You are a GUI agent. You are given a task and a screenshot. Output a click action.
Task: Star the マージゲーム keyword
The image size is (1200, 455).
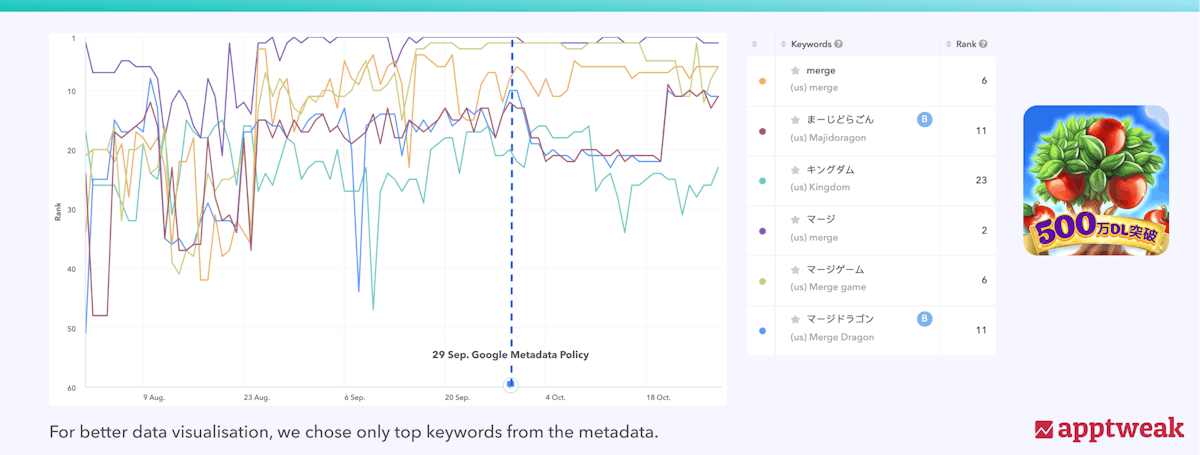(x=795, y=269)
